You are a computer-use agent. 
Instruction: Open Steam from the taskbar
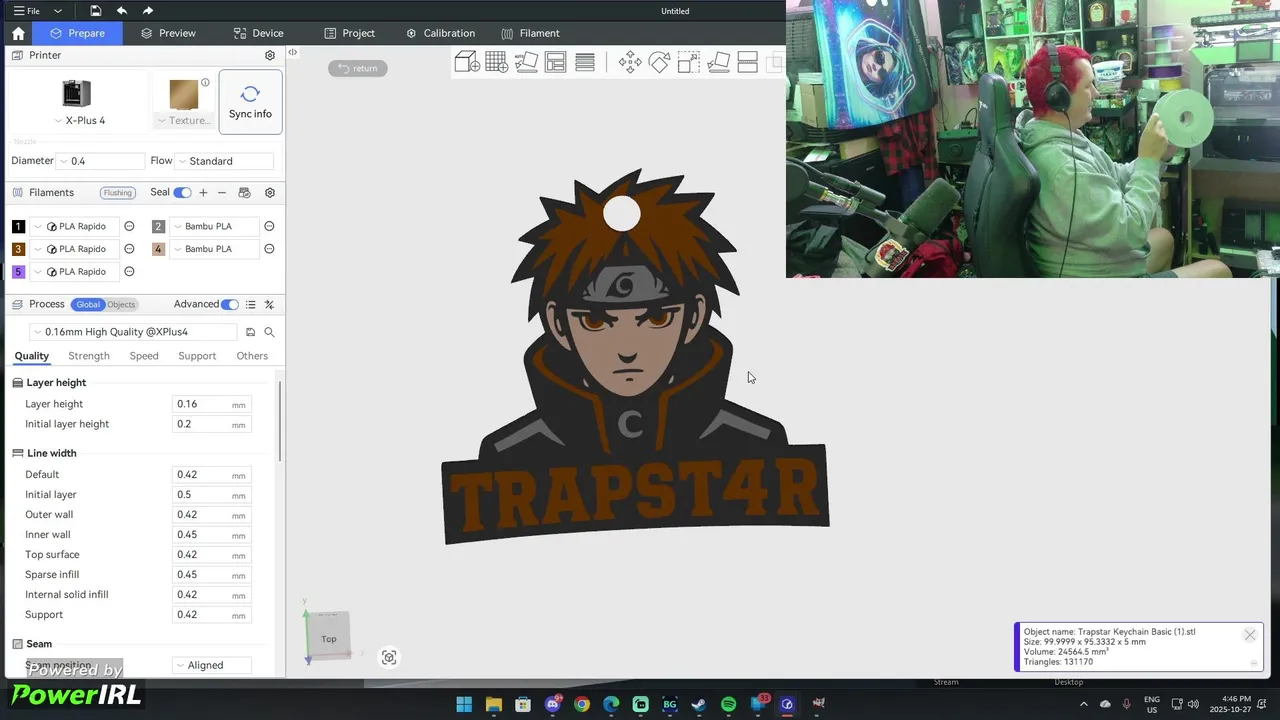point(699,704)
